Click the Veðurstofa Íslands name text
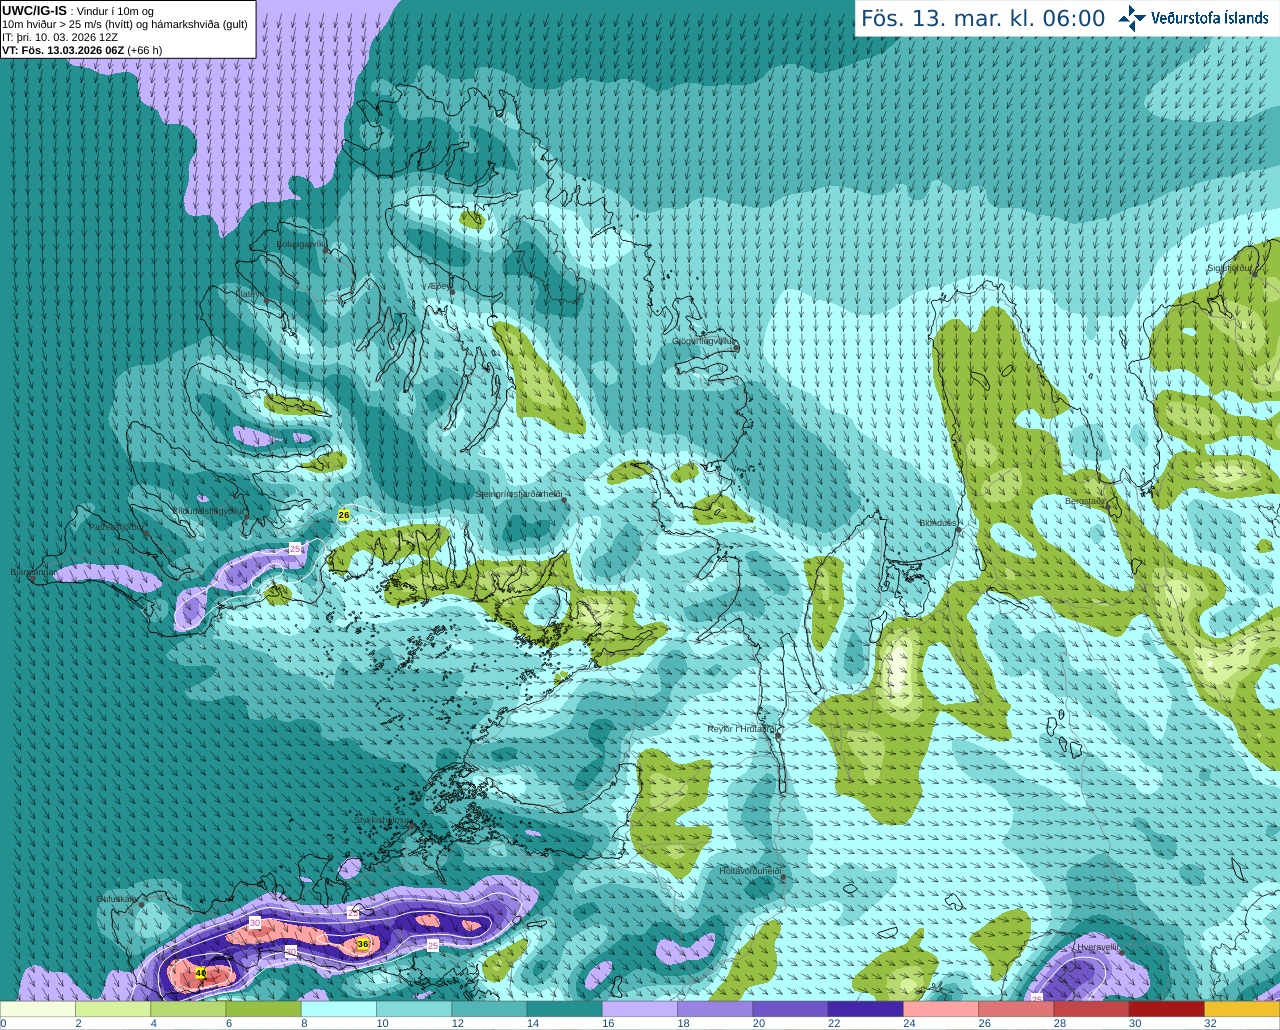The width and height of the screenshot is (1280, 1030). [1210, 18]
